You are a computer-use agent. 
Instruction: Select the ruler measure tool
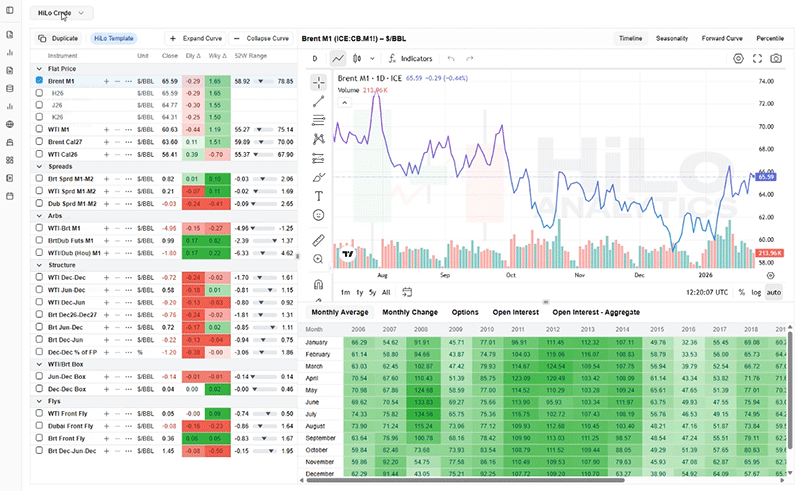click(319, 240)
